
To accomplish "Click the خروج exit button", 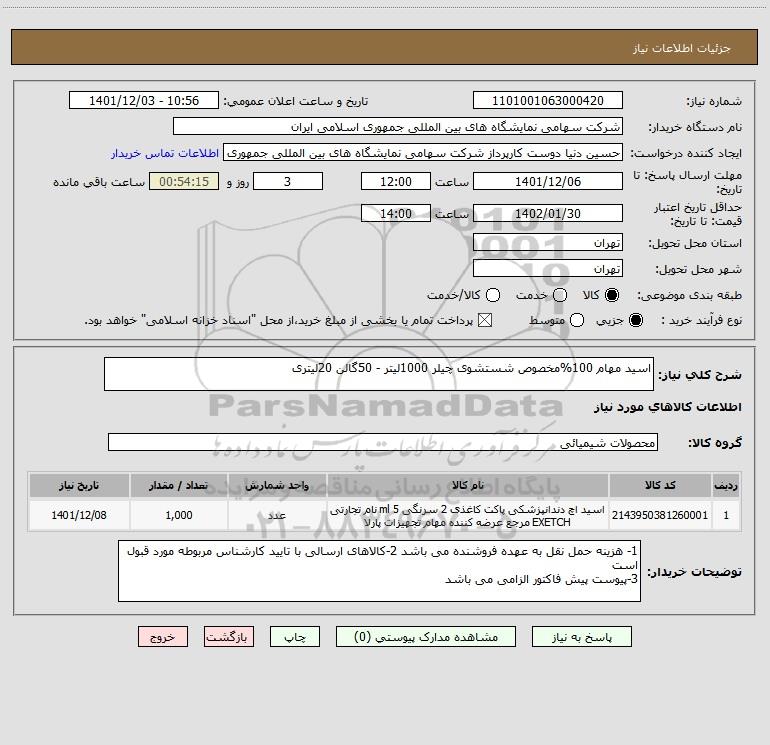I will click(163, 637).
